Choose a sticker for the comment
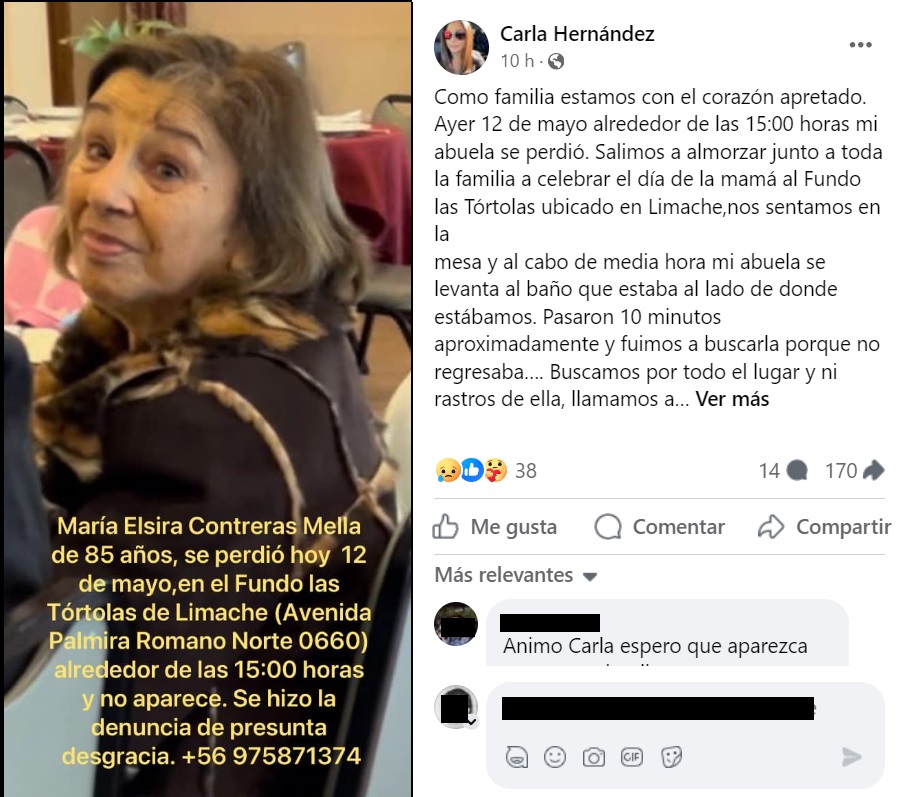Viewport: 903px width, 797px height. (671, 757)
